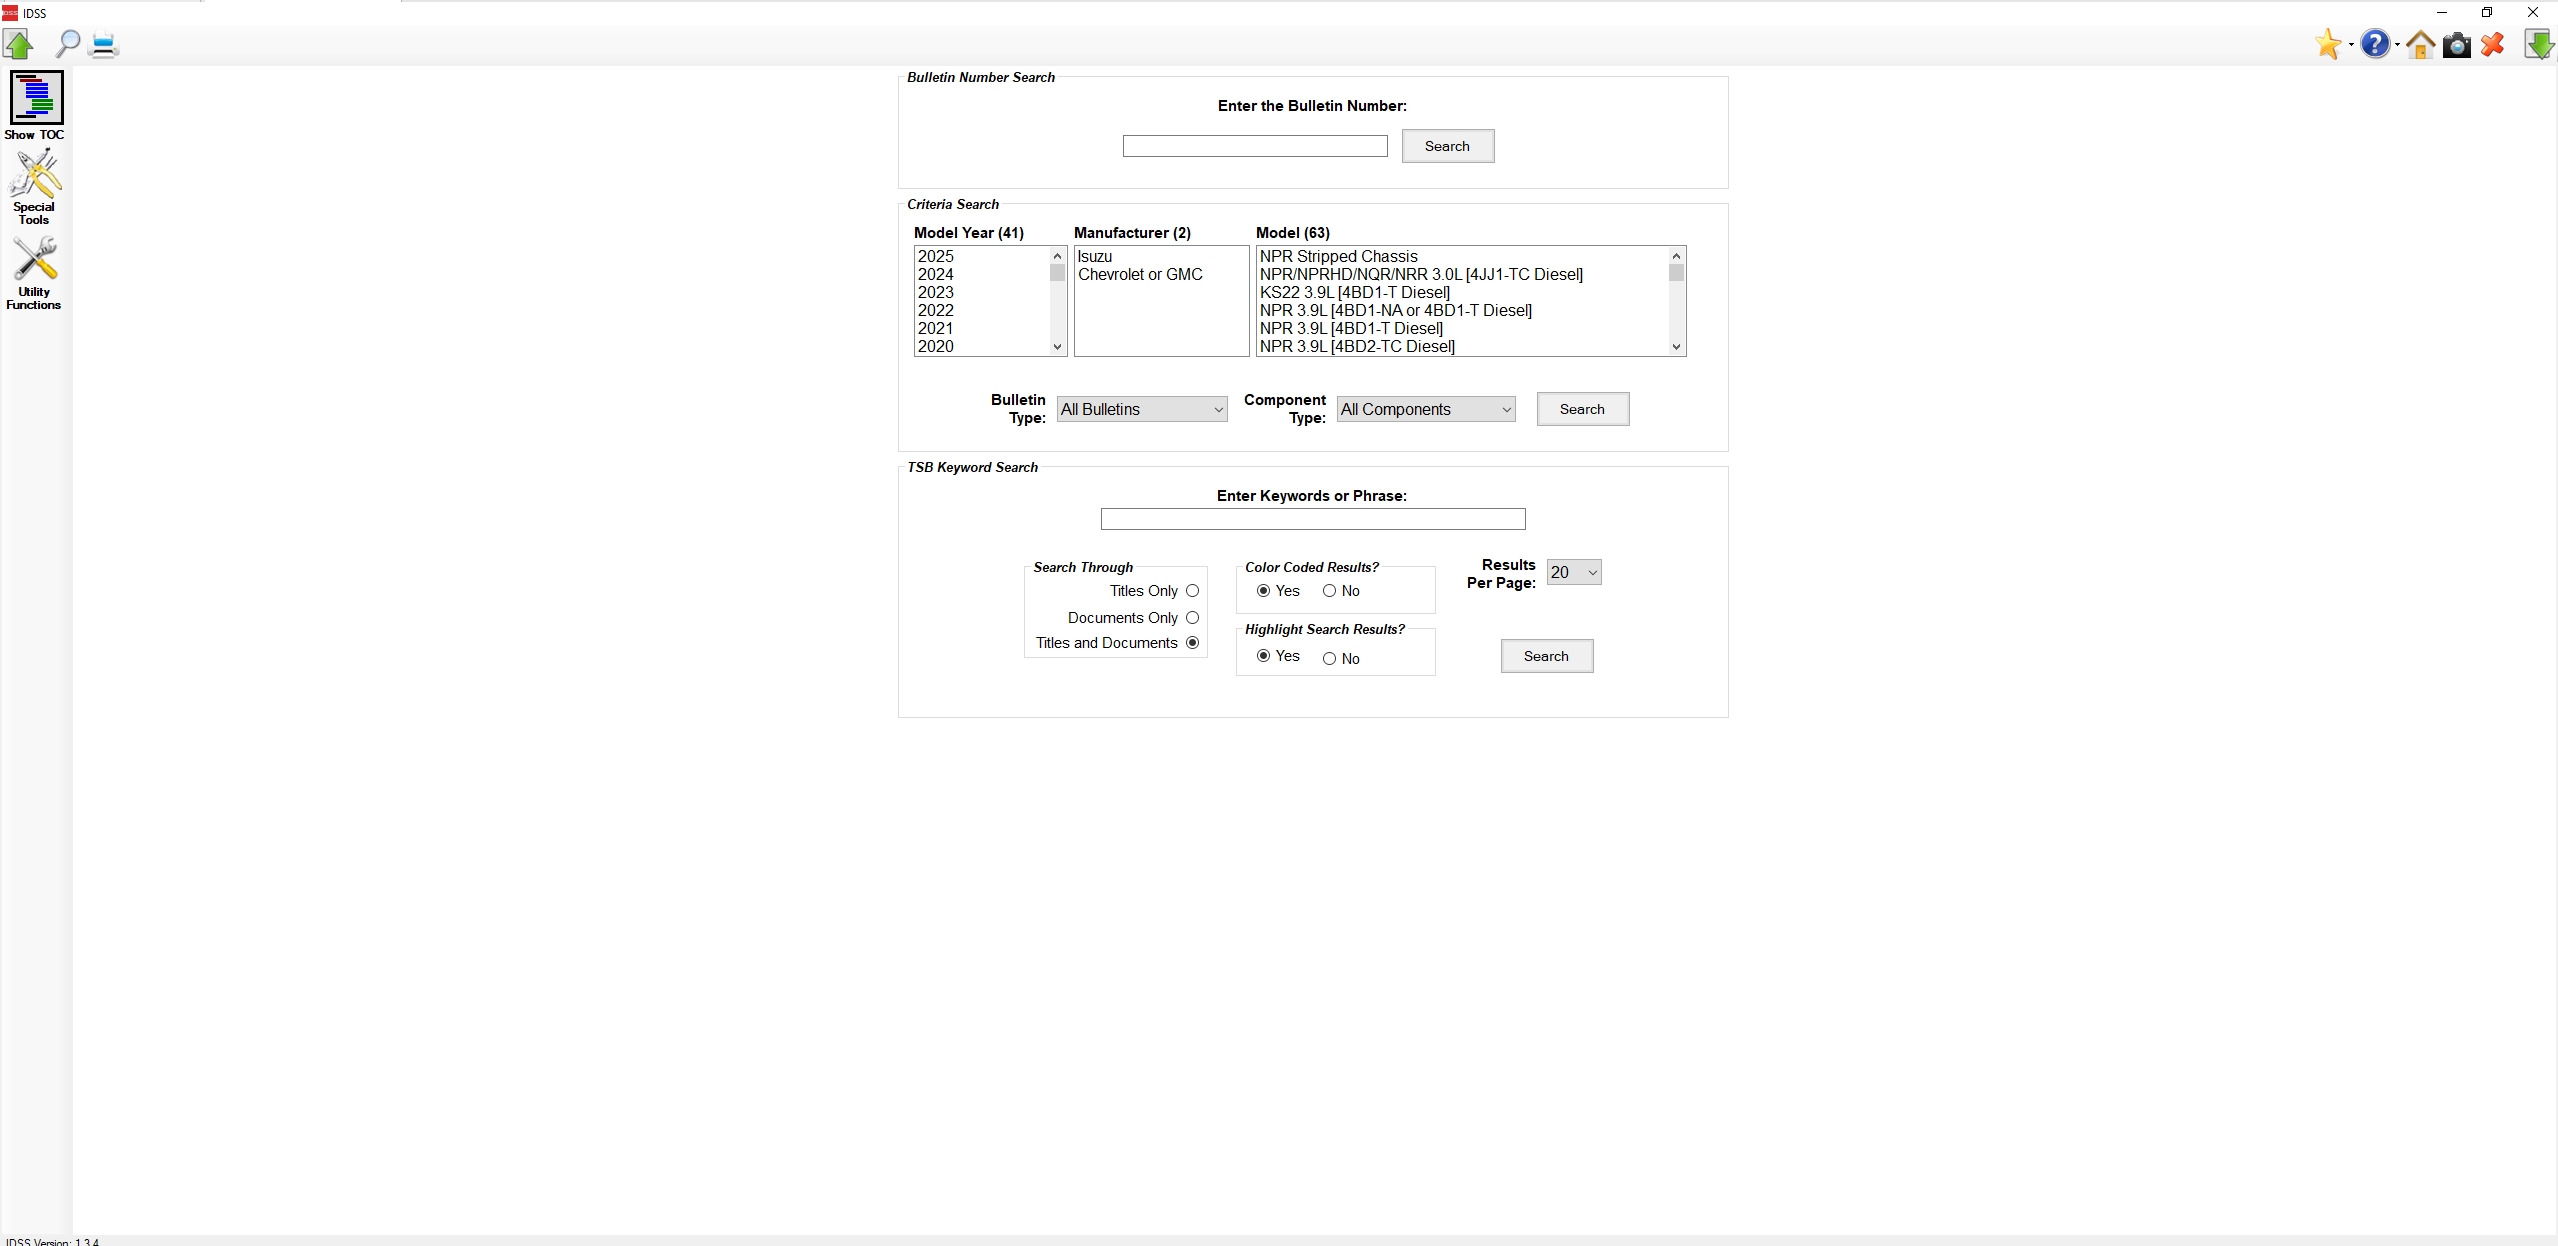Select Isuzu in Manufacturer list
Viewport: 2558px width, 1246px height.
pyautogui.click(x=1095, y=257)
